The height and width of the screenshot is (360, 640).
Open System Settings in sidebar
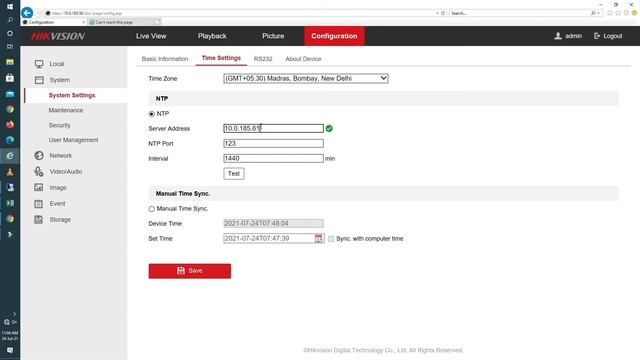pos(72,95)
